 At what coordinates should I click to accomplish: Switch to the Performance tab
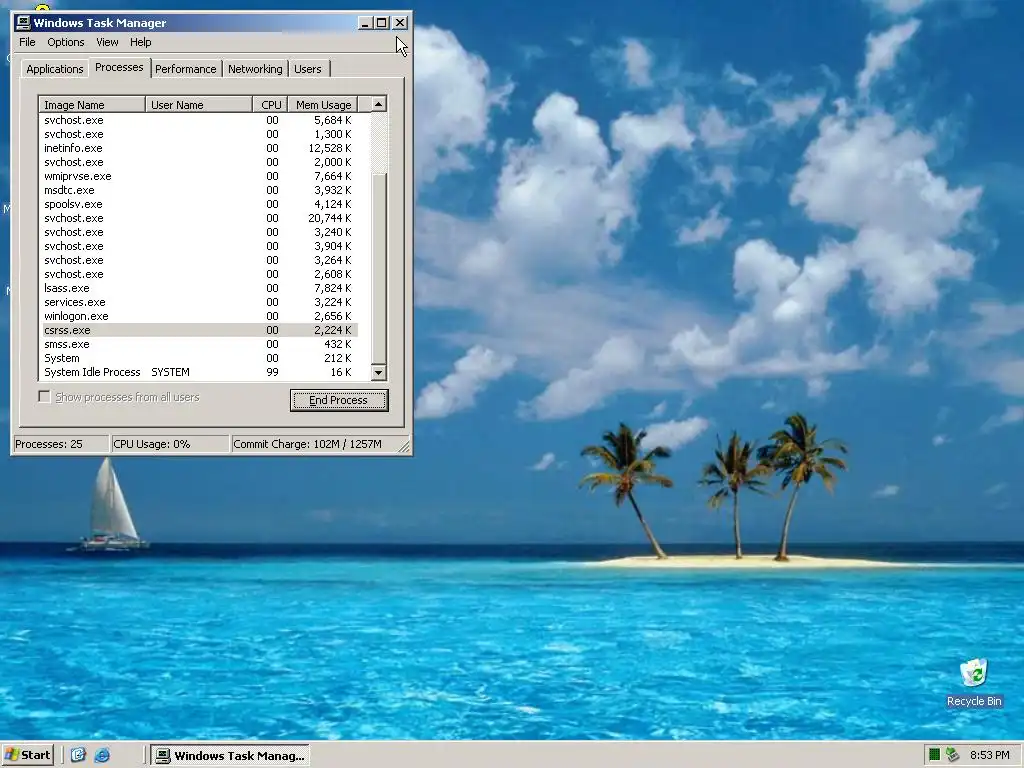(185, 69)
